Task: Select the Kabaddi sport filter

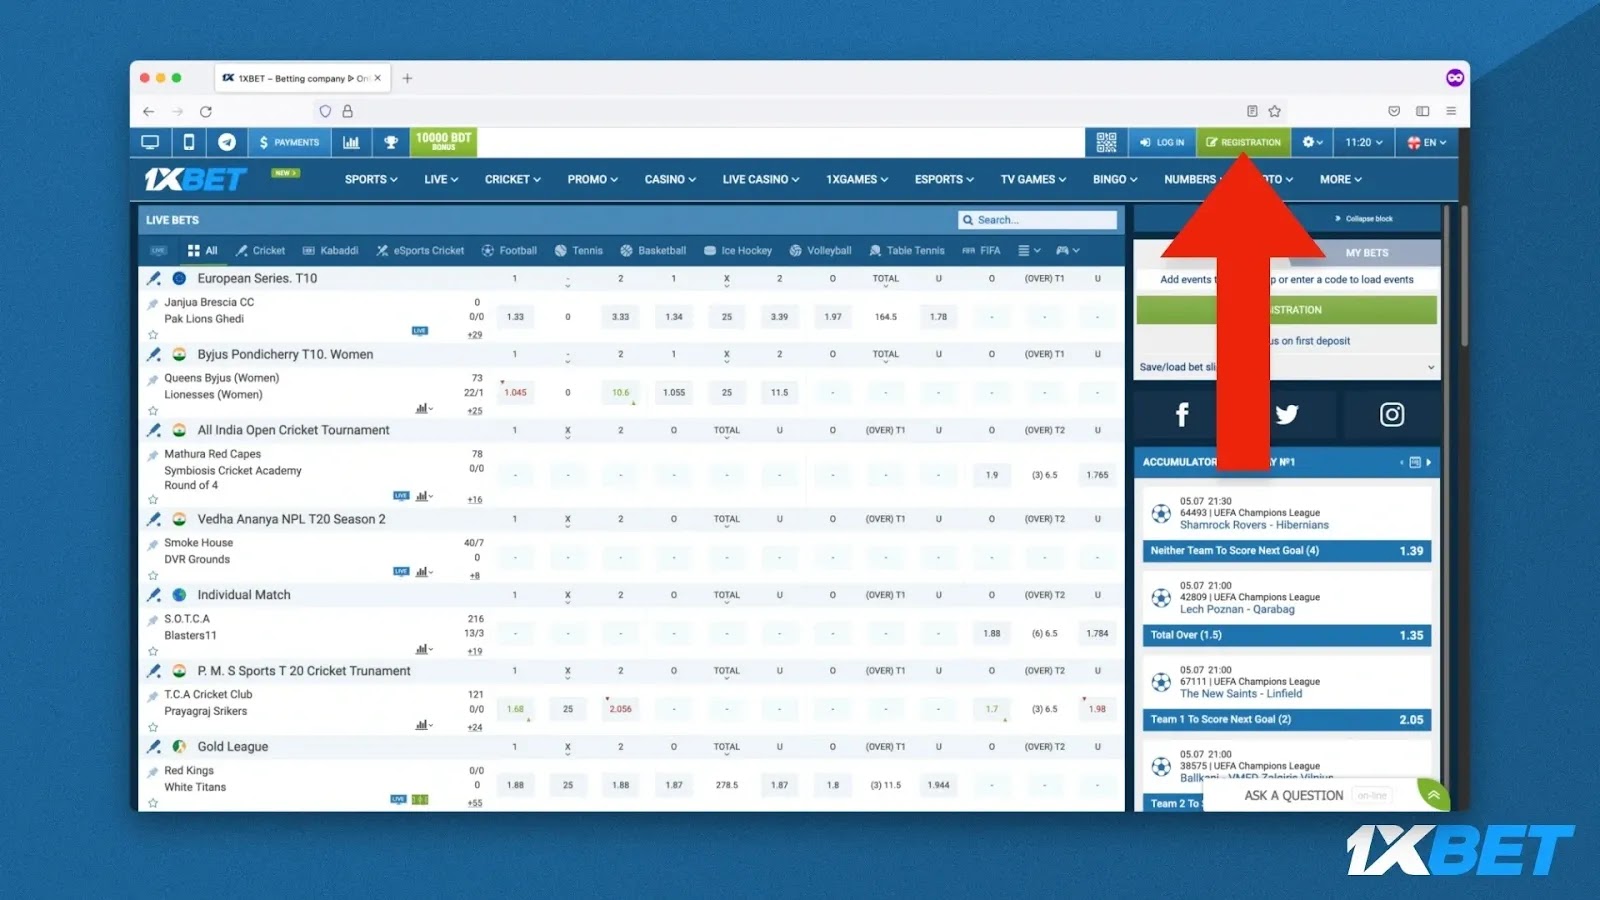Action: point(330,251)
